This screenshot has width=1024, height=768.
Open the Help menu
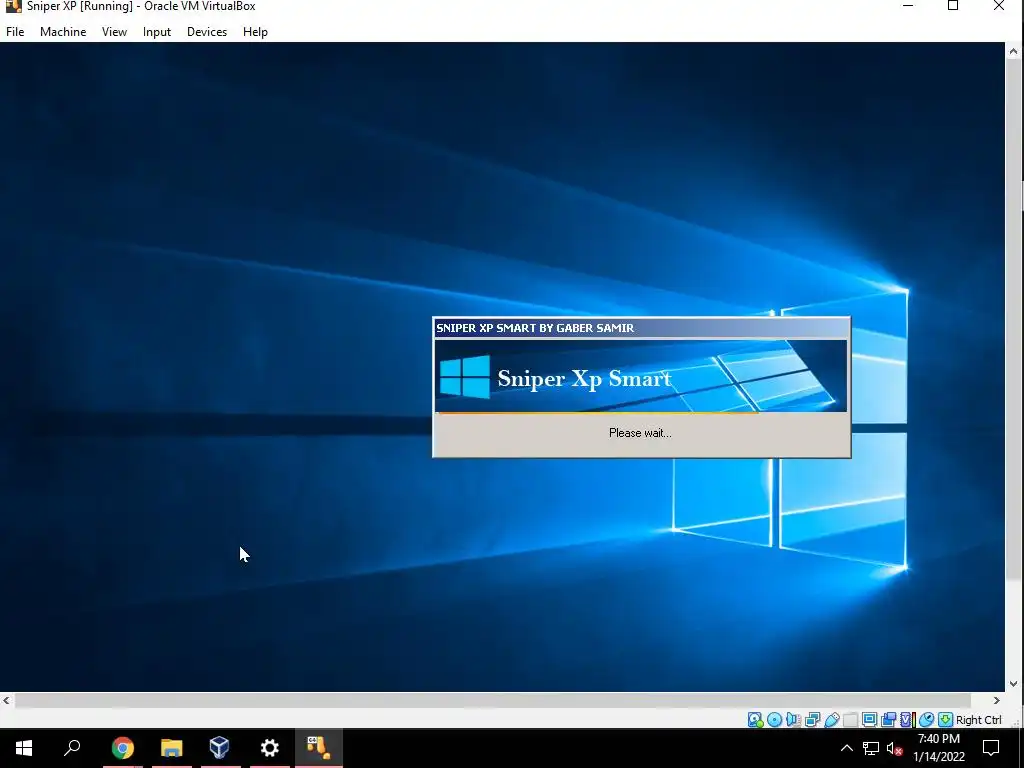[x=255, y=31]
